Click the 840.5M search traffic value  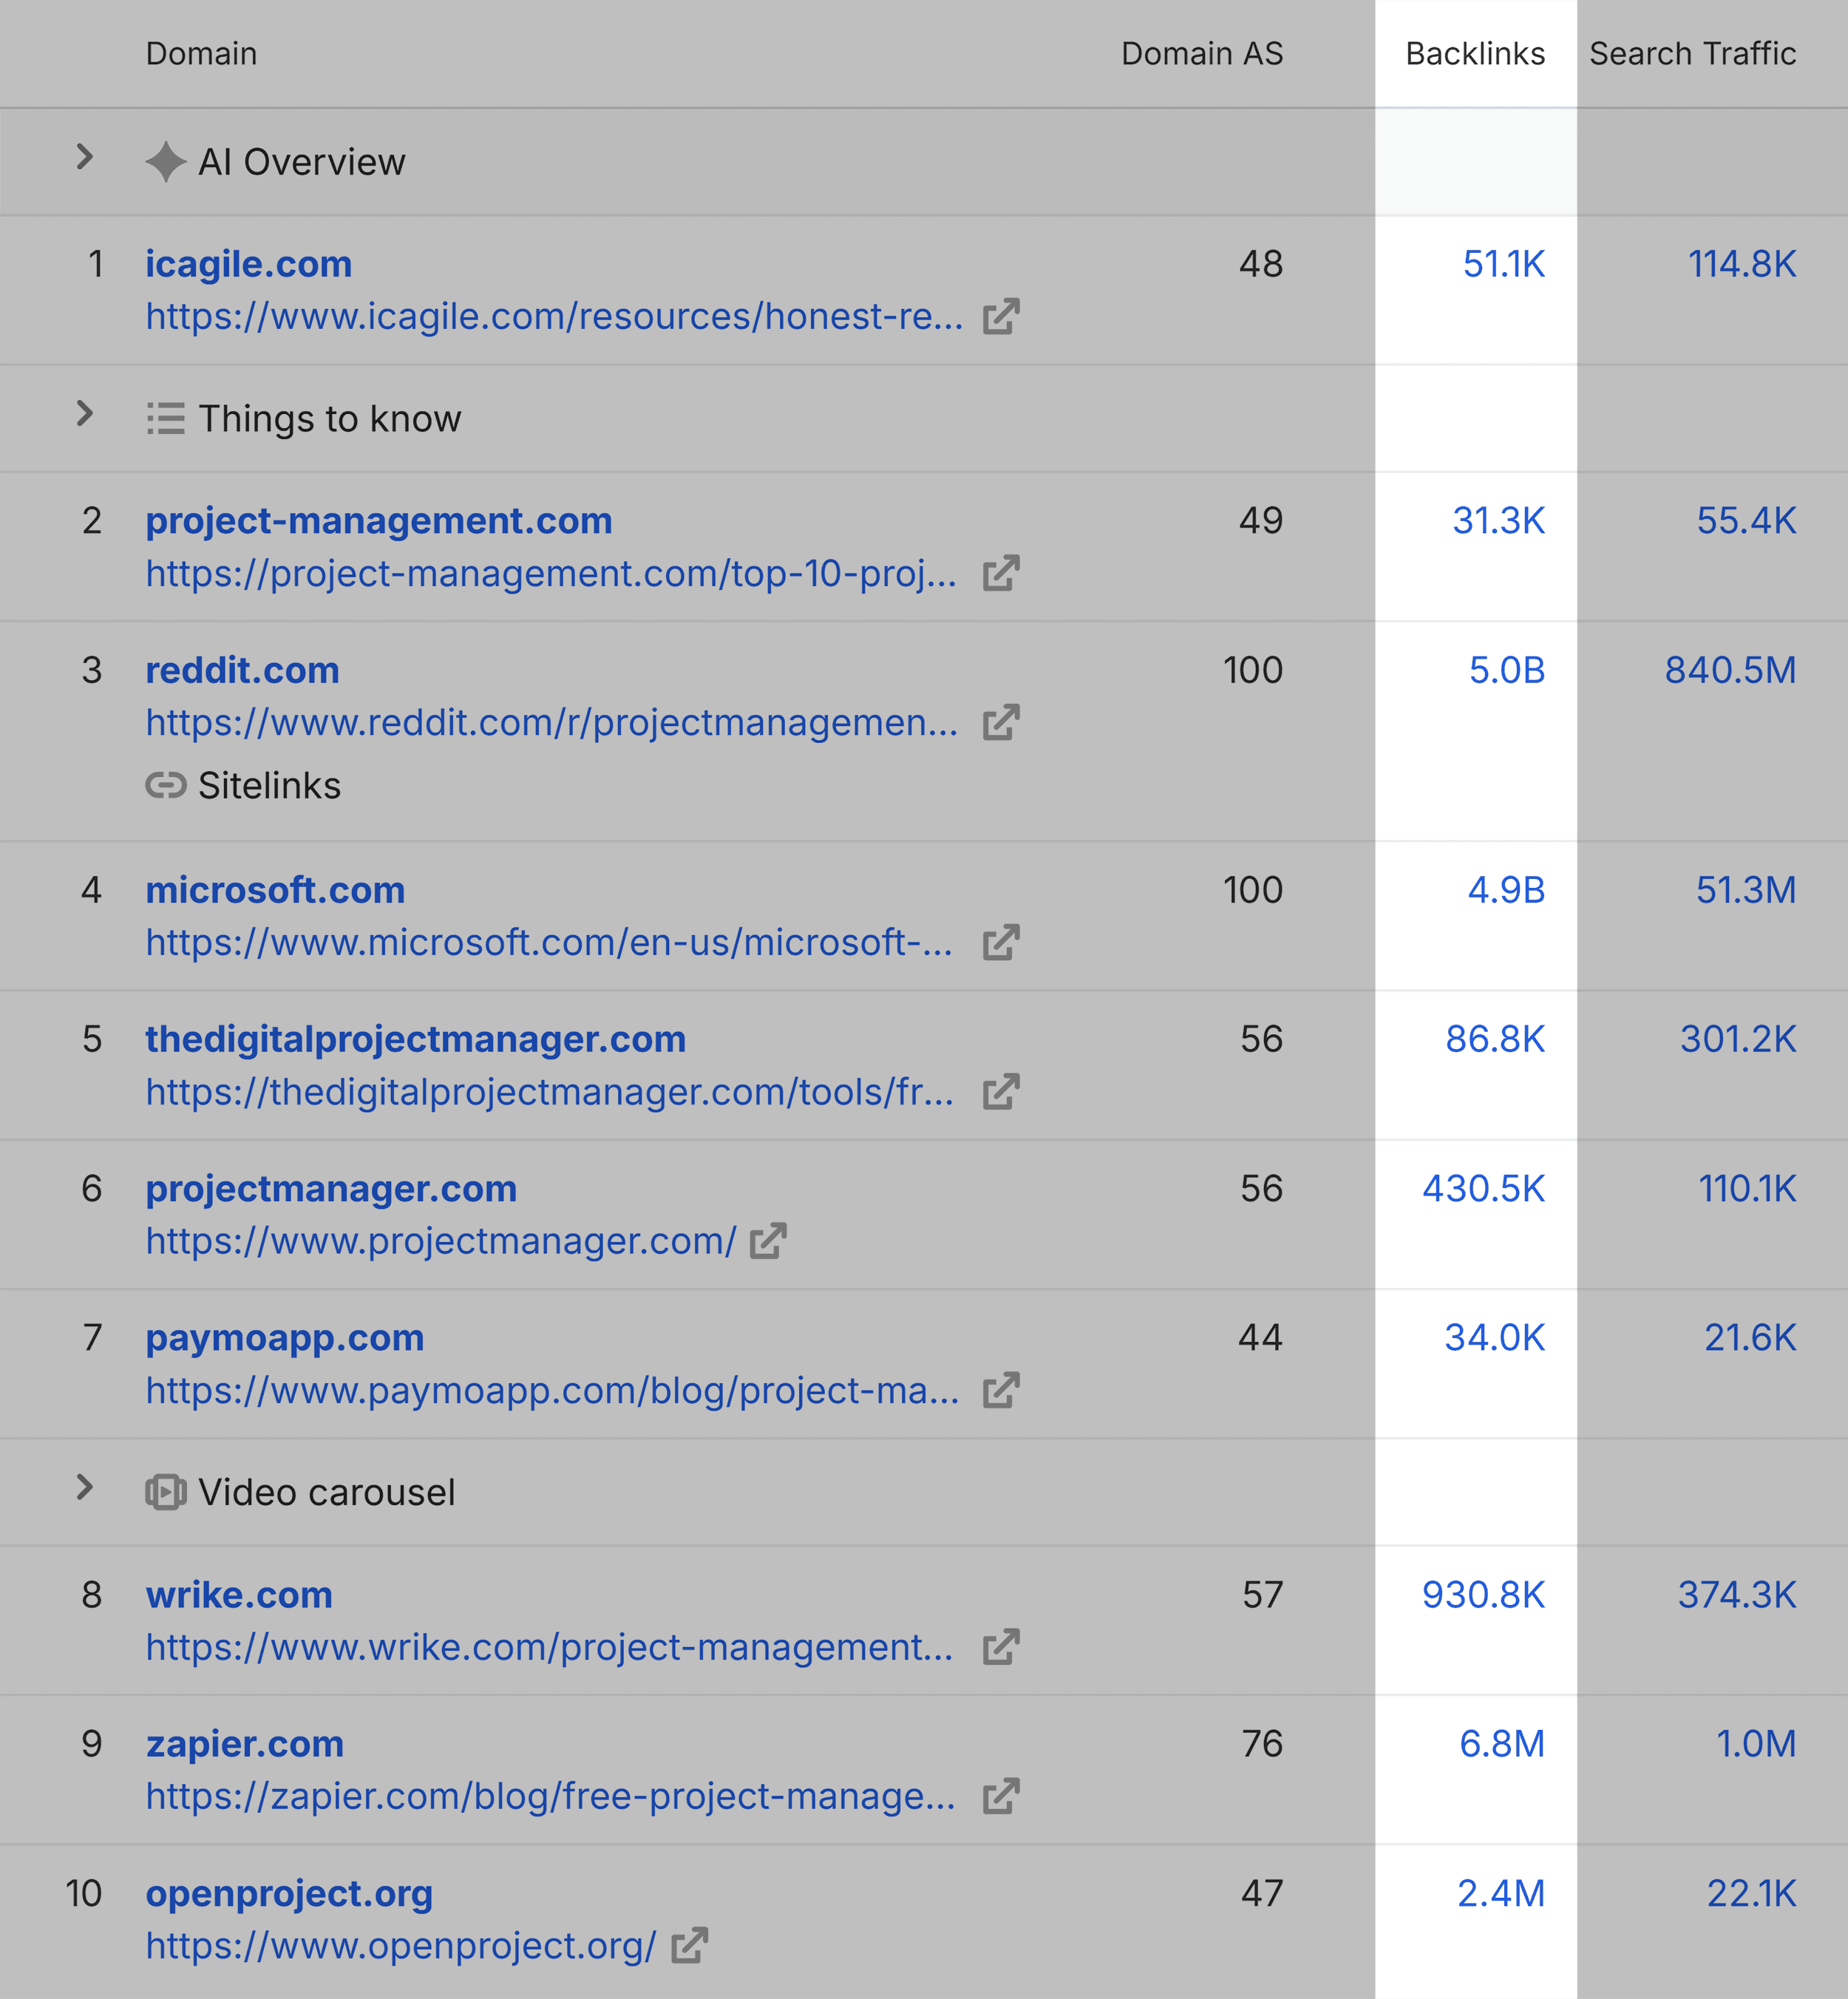click(1730, 670)
